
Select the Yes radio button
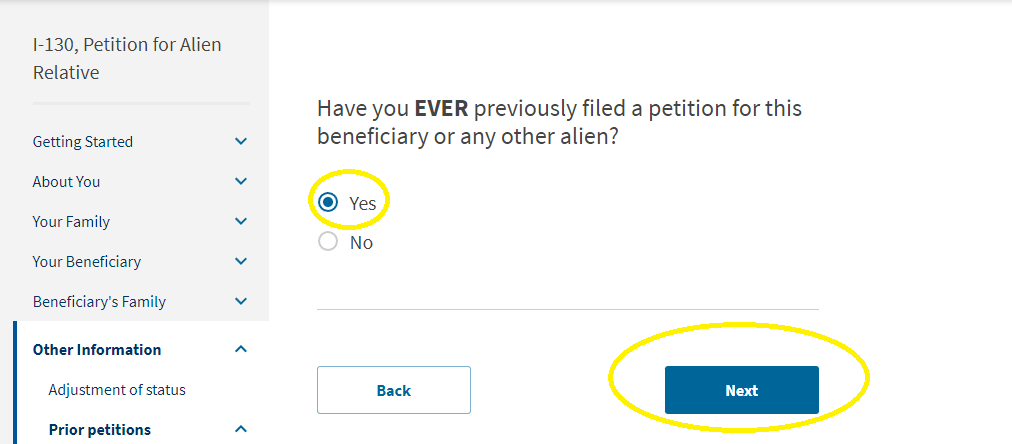pos(328,203)
